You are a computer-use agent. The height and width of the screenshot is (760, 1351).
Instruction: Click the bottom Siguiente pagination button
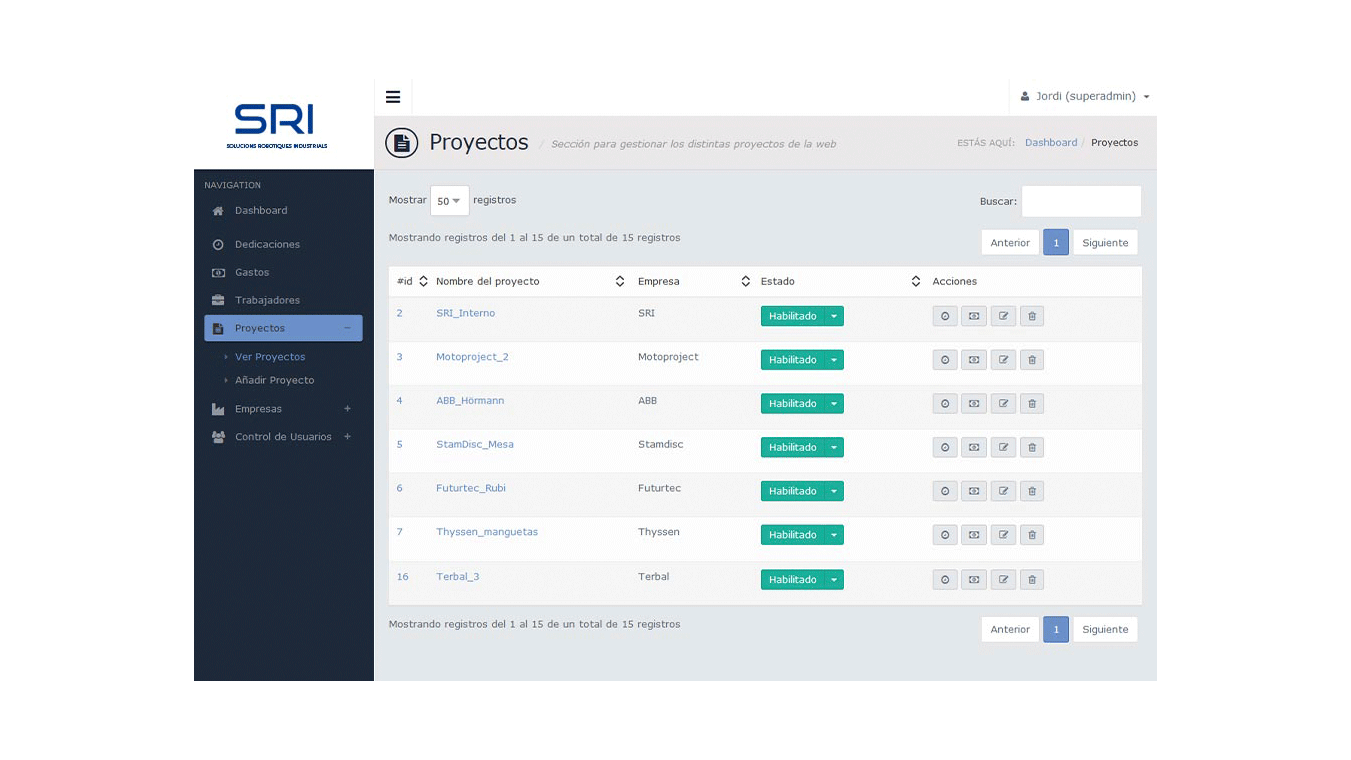pyautogui.click(x=1105, y=630)
